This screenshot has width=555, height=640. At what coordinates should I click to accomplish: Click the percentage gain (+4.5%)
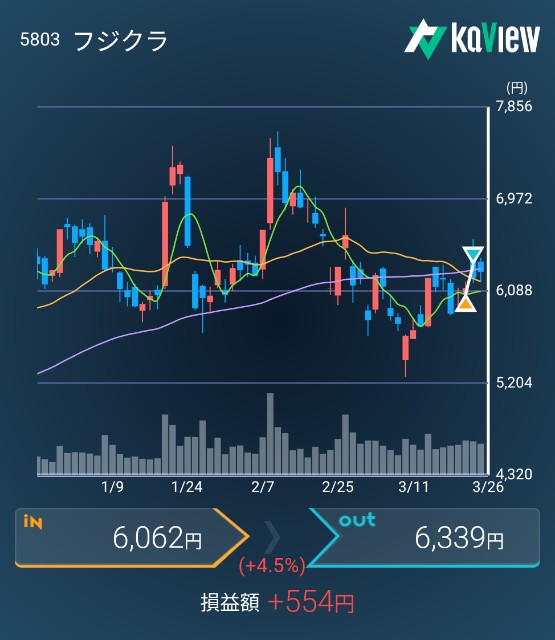pos(272,566)
